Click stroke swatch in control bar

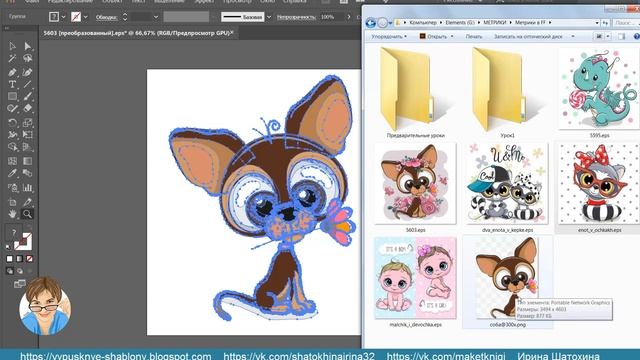[x=76, y=17]
